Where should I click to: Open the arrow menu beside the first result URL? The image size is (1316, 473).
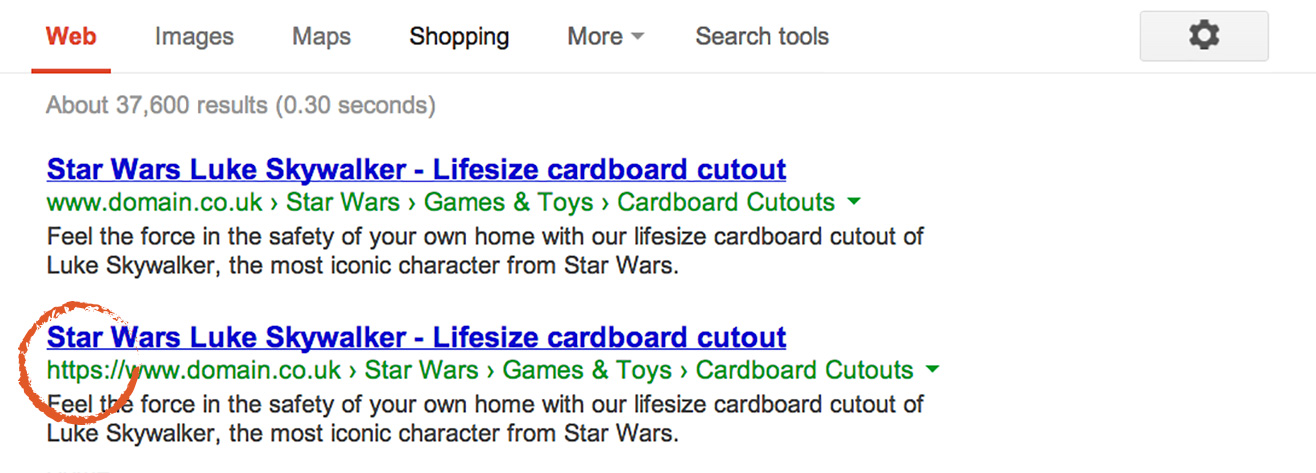(854, 202)
